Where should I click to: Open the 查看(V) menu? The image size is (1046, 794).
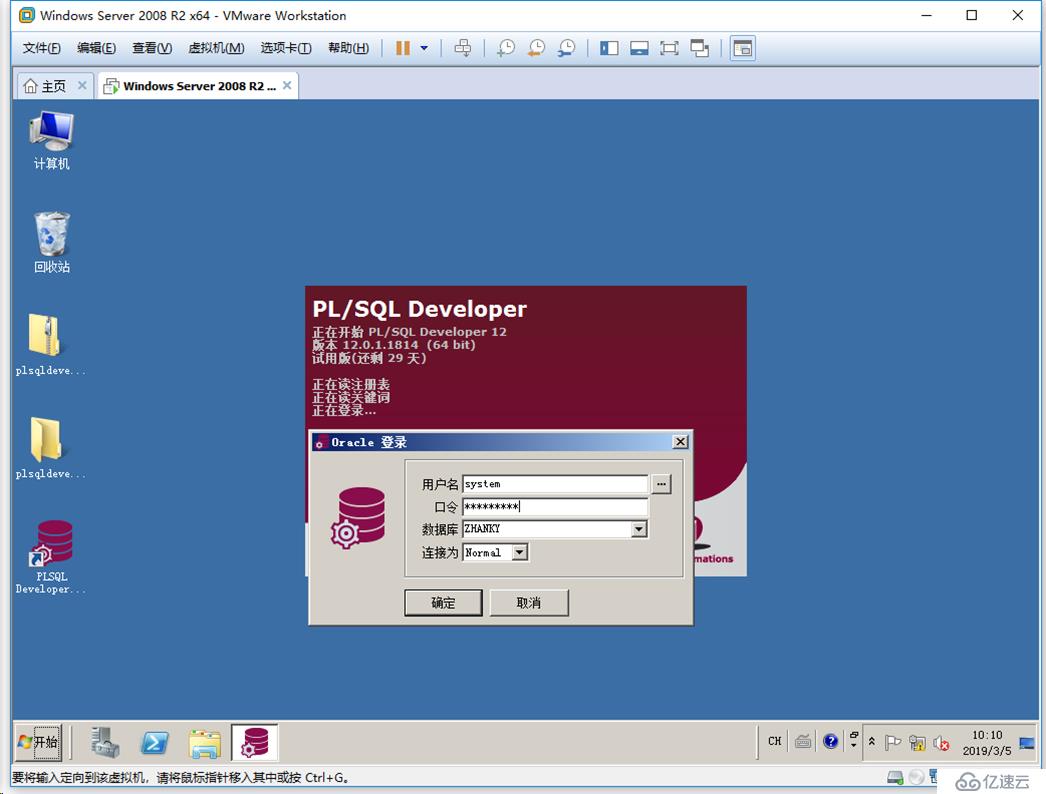[x=152, y=48]
